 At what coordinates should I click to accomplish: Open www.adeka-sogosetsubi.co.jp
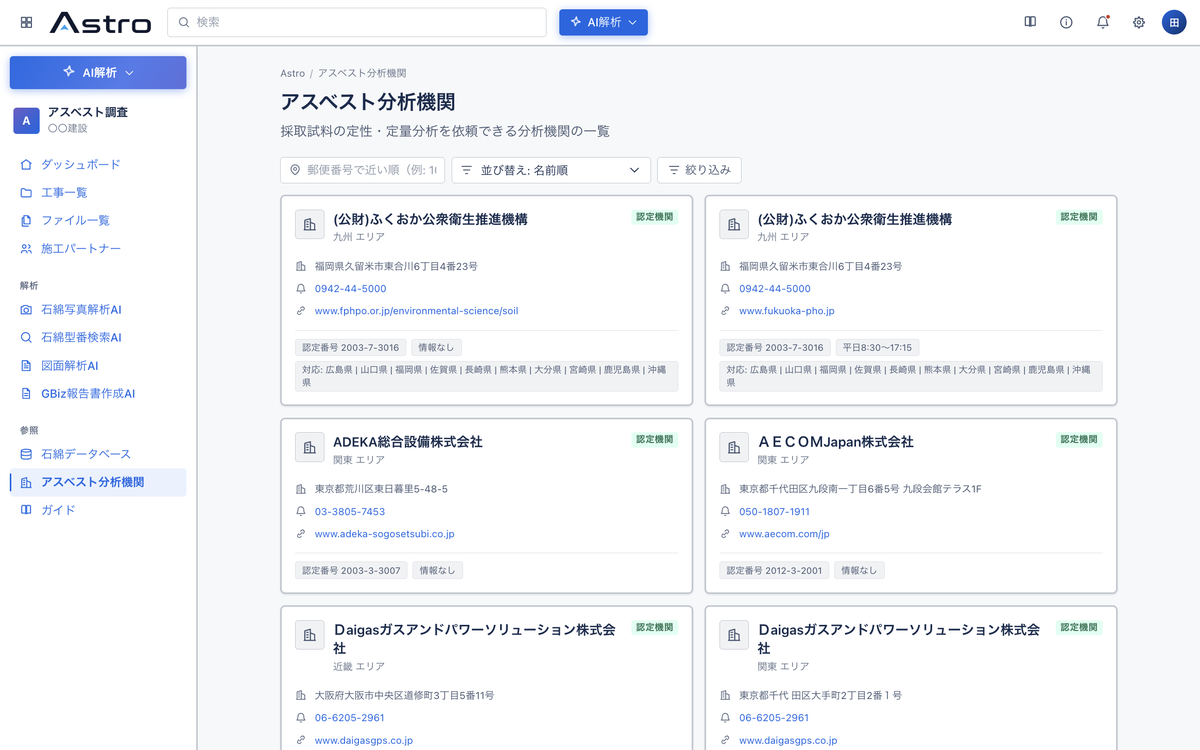tap(385, 534)
